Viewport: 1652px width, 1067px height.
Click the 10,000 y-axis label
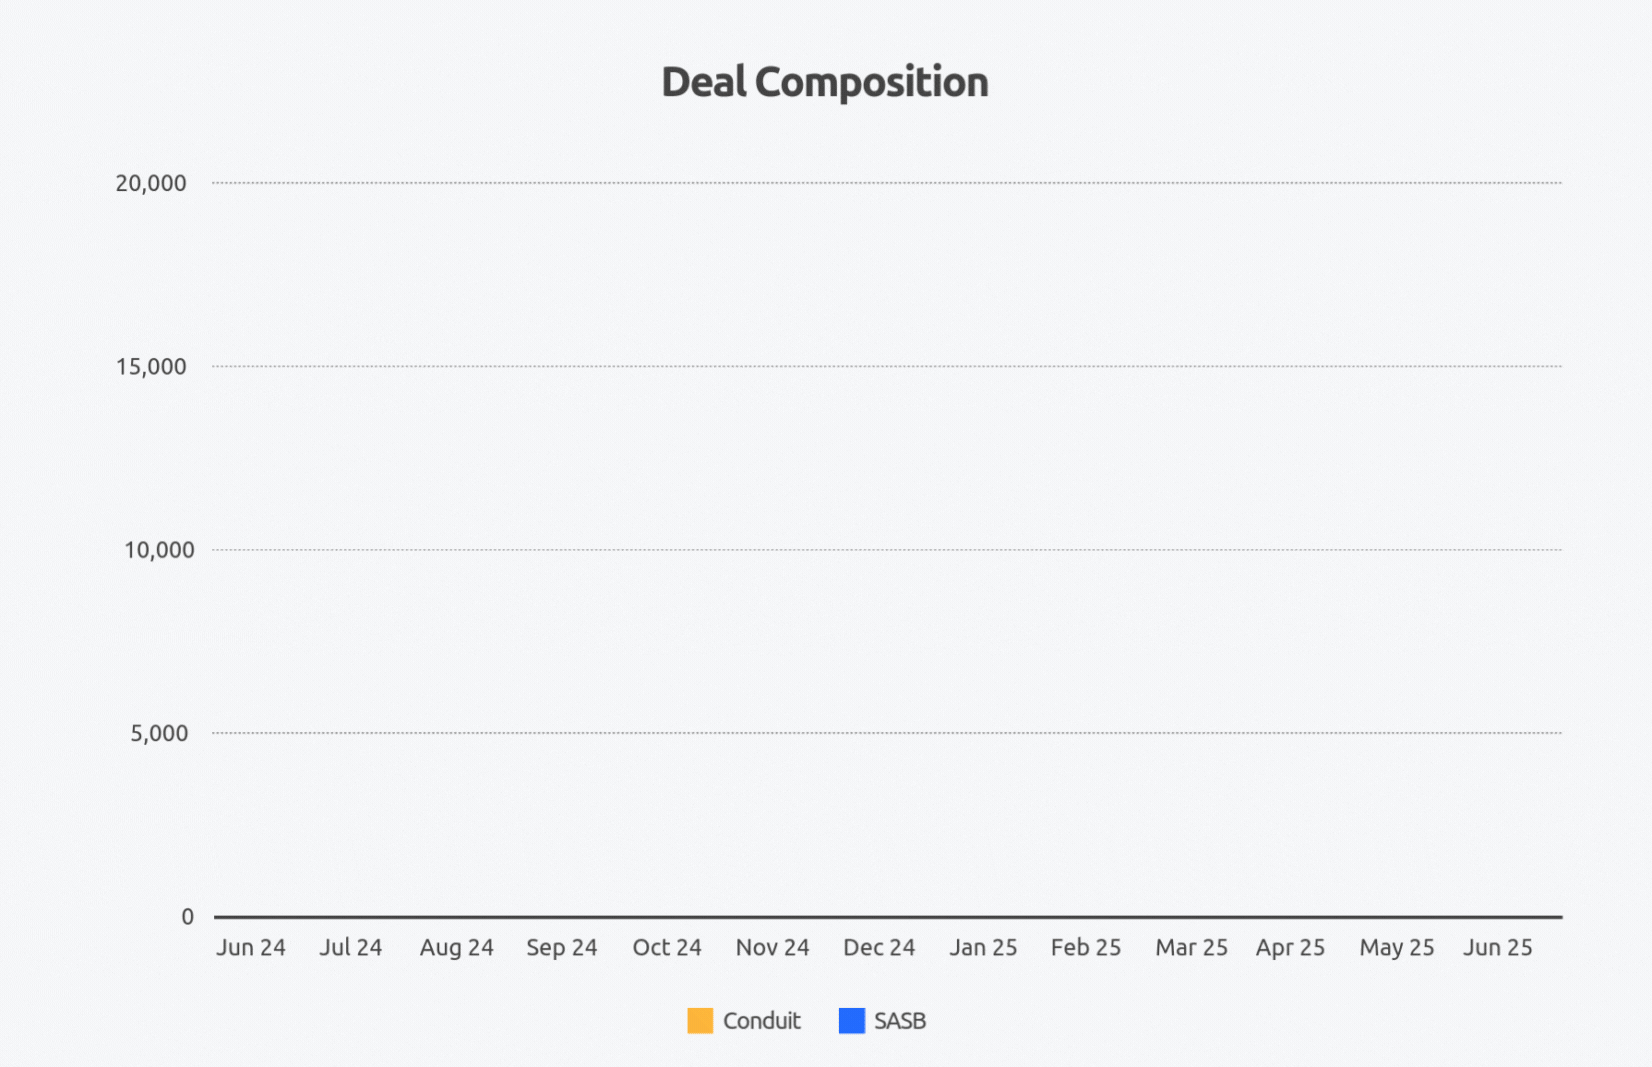coord(159,550)
